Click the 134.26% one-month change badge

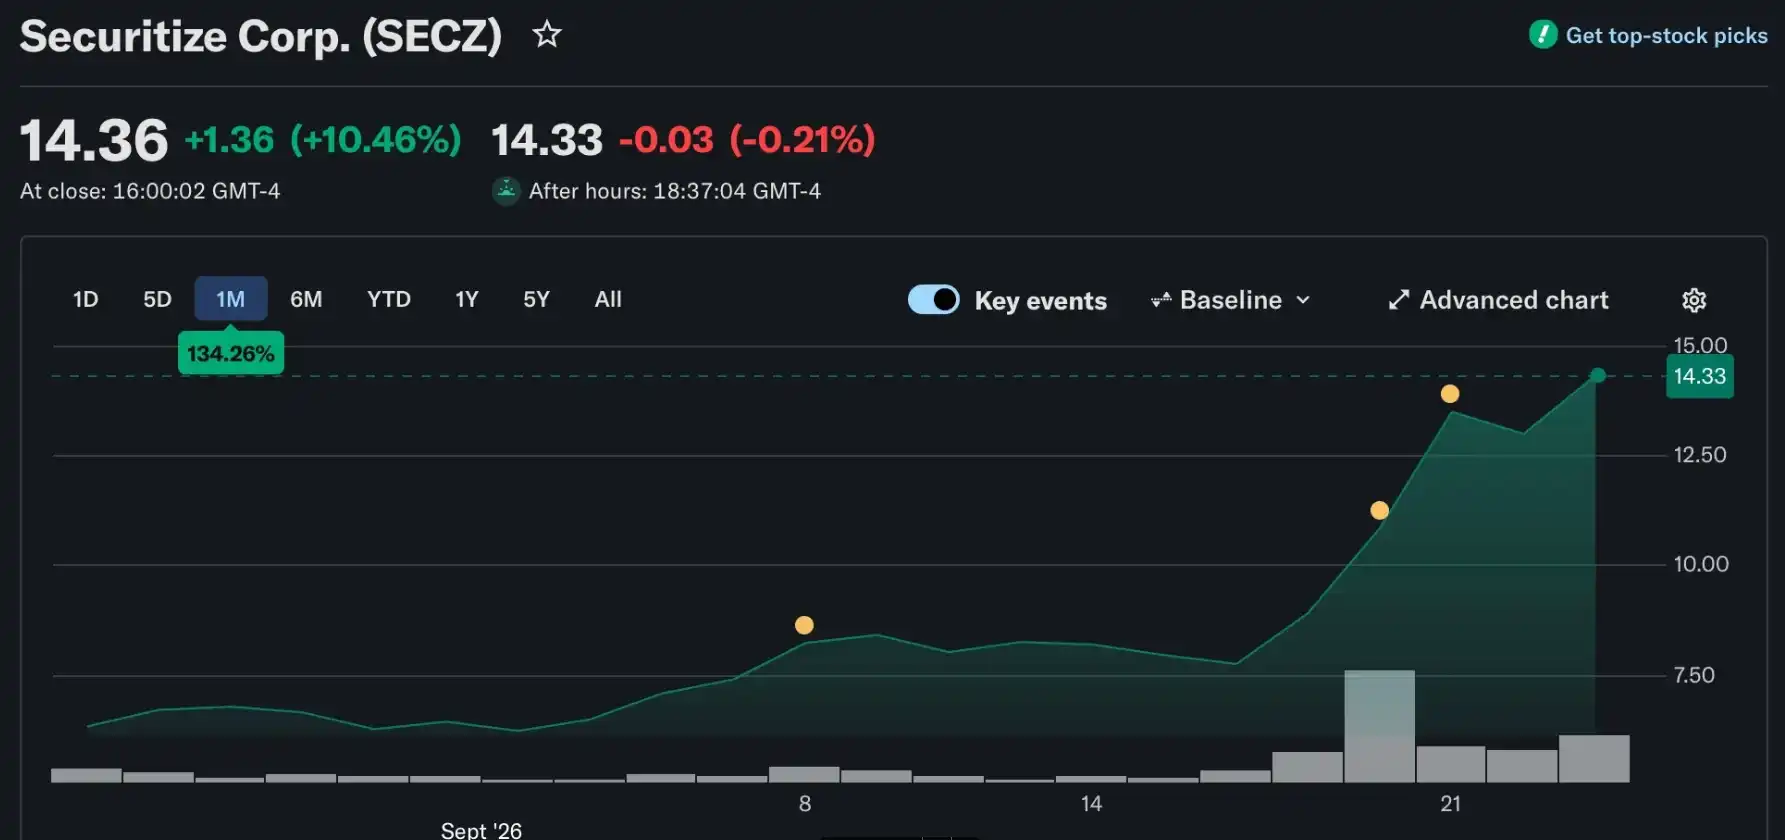pos(231,354)
